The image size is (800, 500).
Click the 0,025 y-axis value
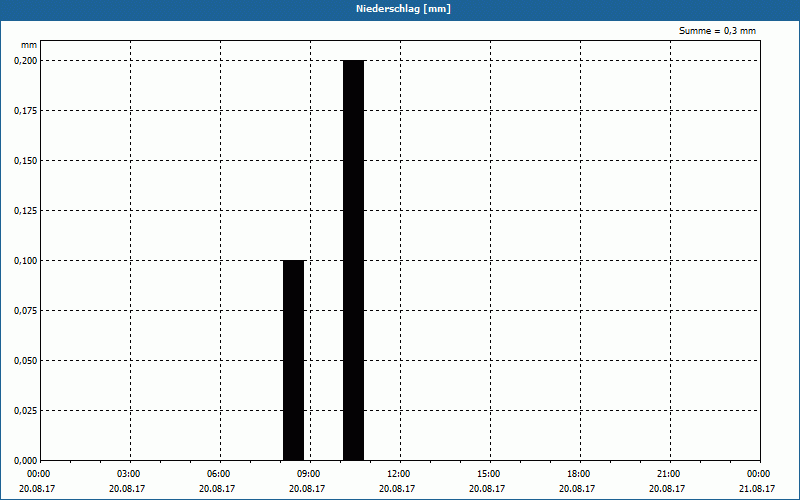click(x=26, y=410)
